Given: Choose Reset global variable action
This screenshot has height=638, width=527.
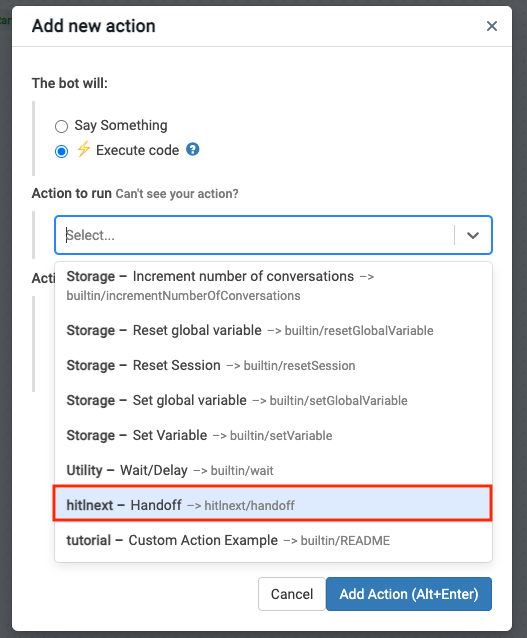Looking at the screenshot, I should coord(273,330).
